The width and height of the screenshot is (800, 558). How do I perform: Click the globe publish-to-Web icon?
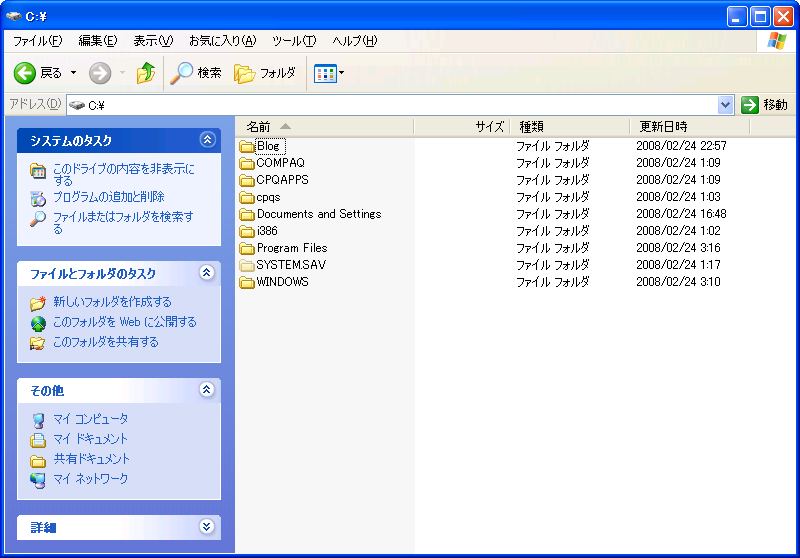38,323
